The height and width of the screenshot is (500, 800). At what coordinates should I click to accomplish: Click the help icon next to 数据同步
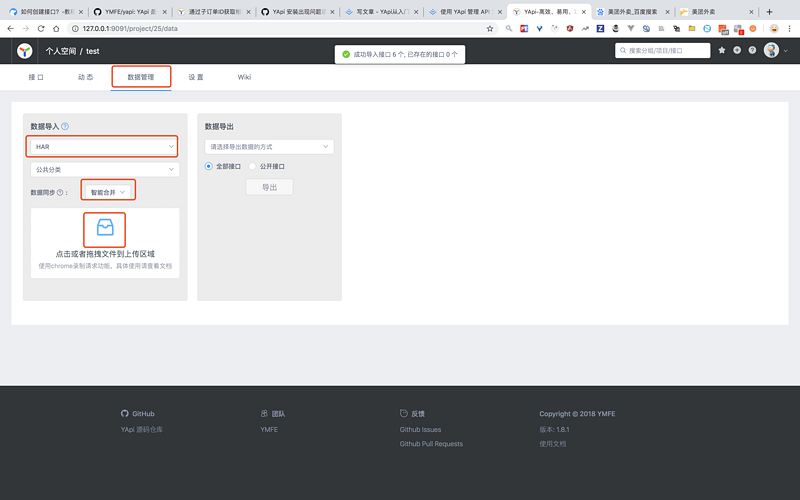[x=60, y=192]
